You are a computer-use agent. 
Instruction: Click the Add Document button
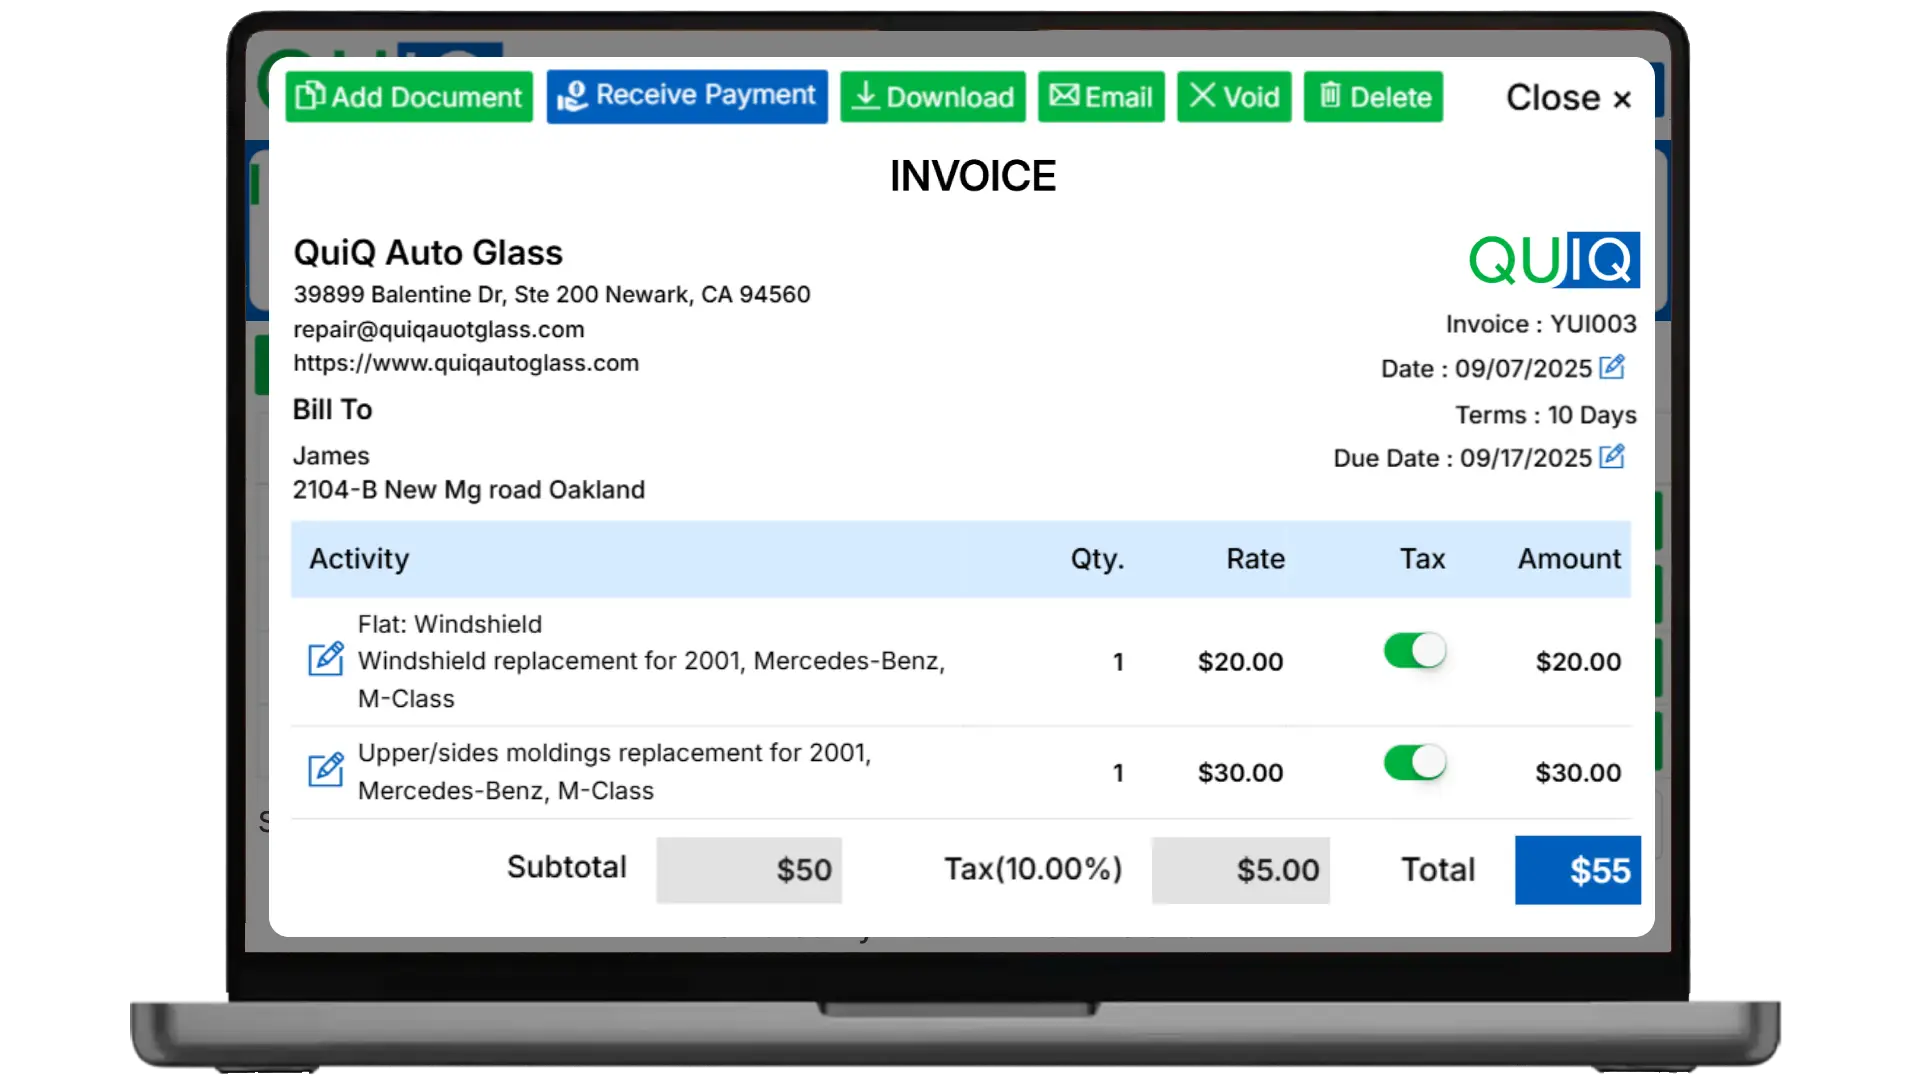coord(409,97)
